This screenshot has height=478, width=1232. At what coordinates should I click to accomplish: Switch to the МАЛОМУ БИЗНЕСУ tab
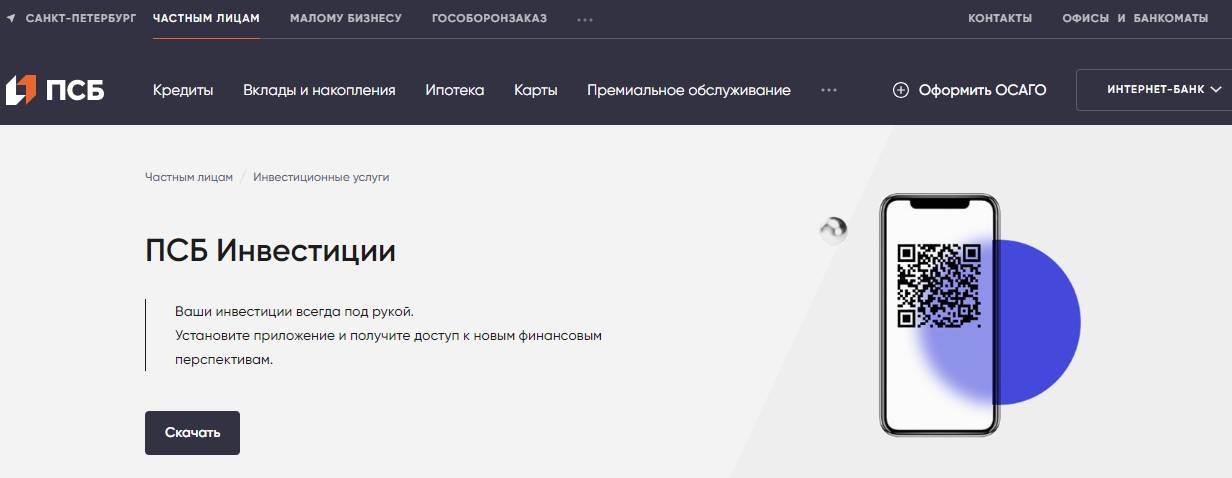pyautogui.click(x=346, y=18)
